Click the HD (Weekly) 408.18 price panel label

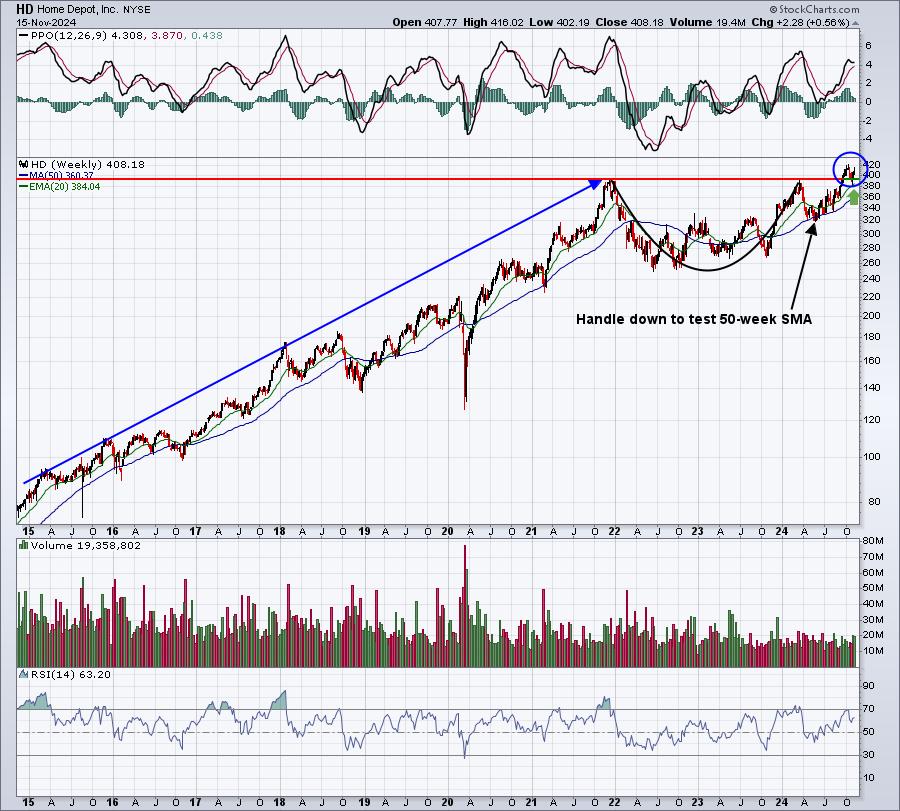[x=88, y=164]
